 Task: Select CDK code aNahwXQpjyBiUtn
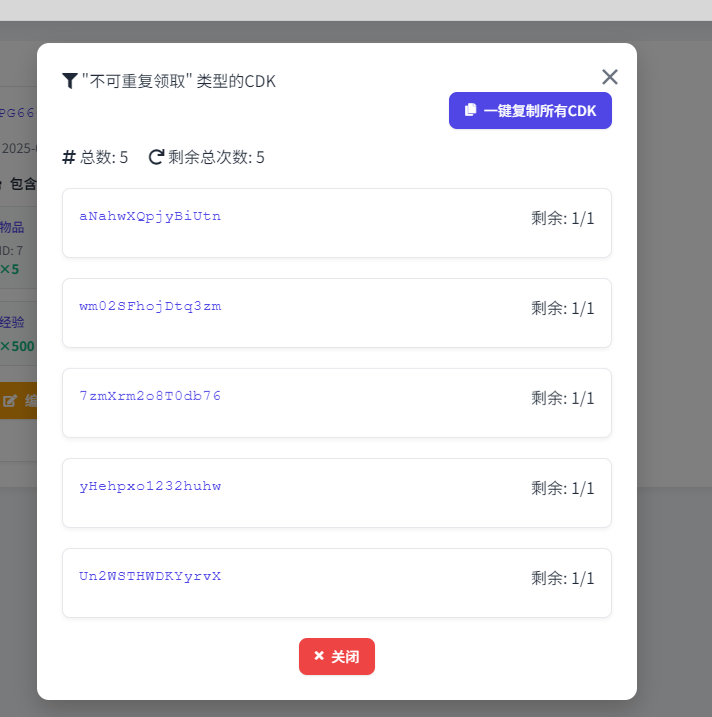point(150,216)
